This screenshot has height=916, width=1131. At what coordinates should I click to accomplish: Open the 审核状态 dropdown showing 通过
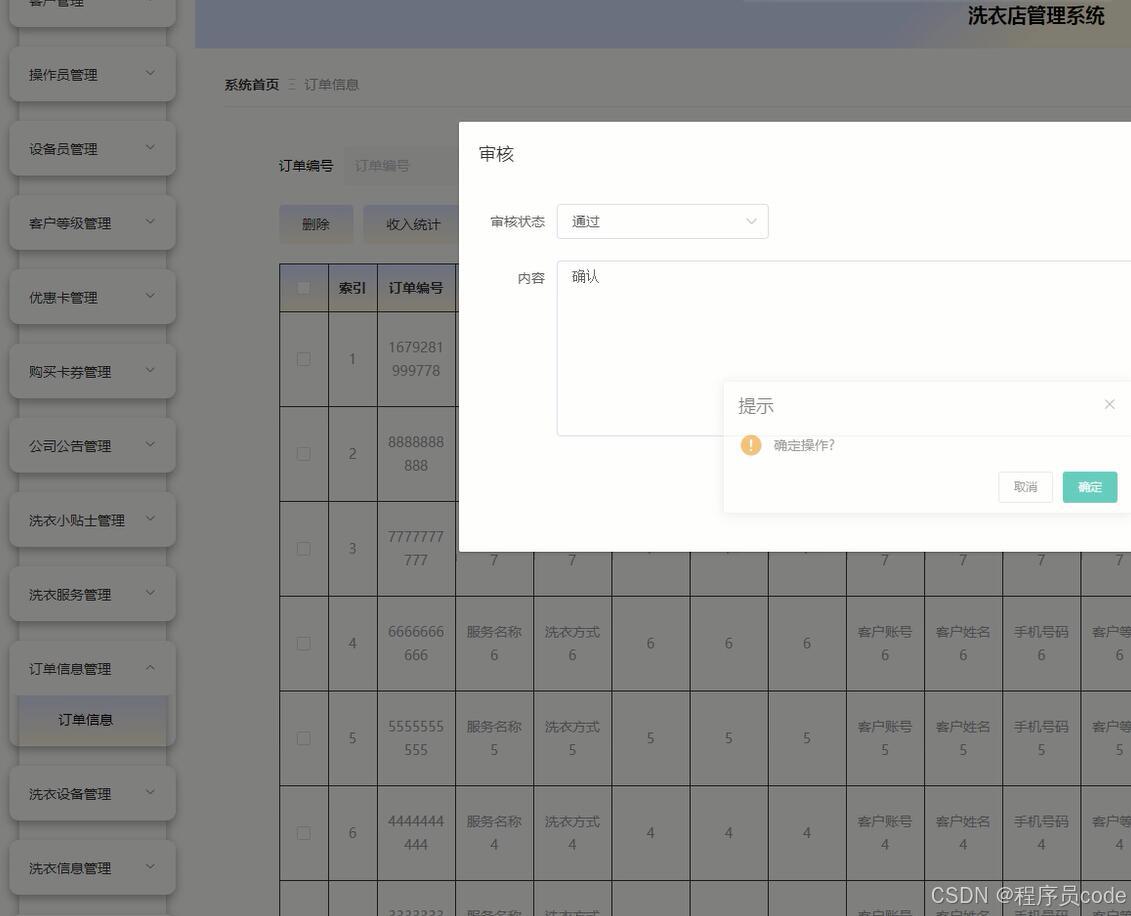[662, 221]
